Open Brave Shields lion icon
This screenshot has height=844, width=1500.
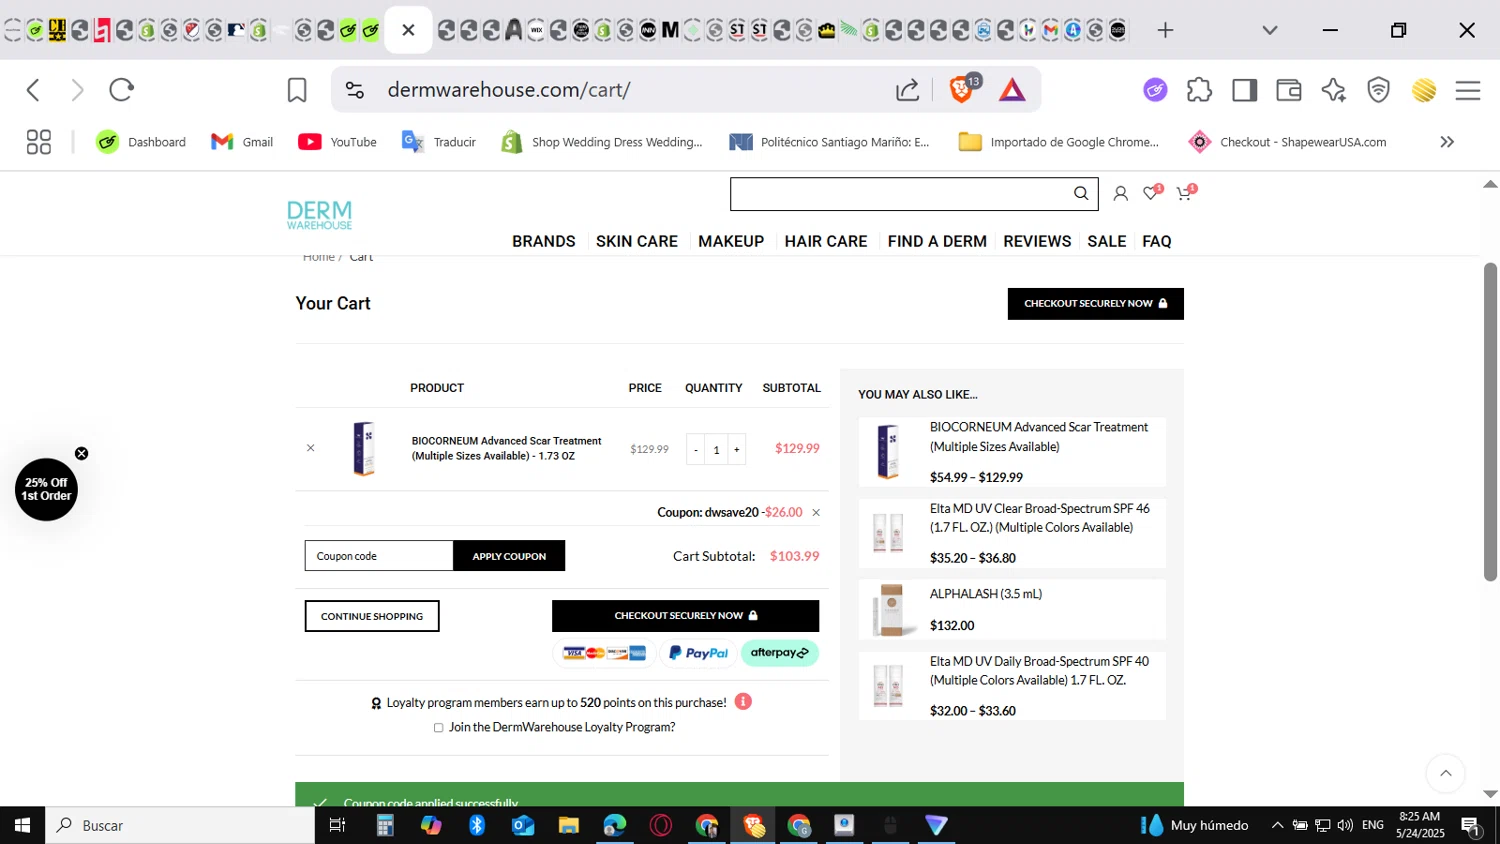(961, 90)
